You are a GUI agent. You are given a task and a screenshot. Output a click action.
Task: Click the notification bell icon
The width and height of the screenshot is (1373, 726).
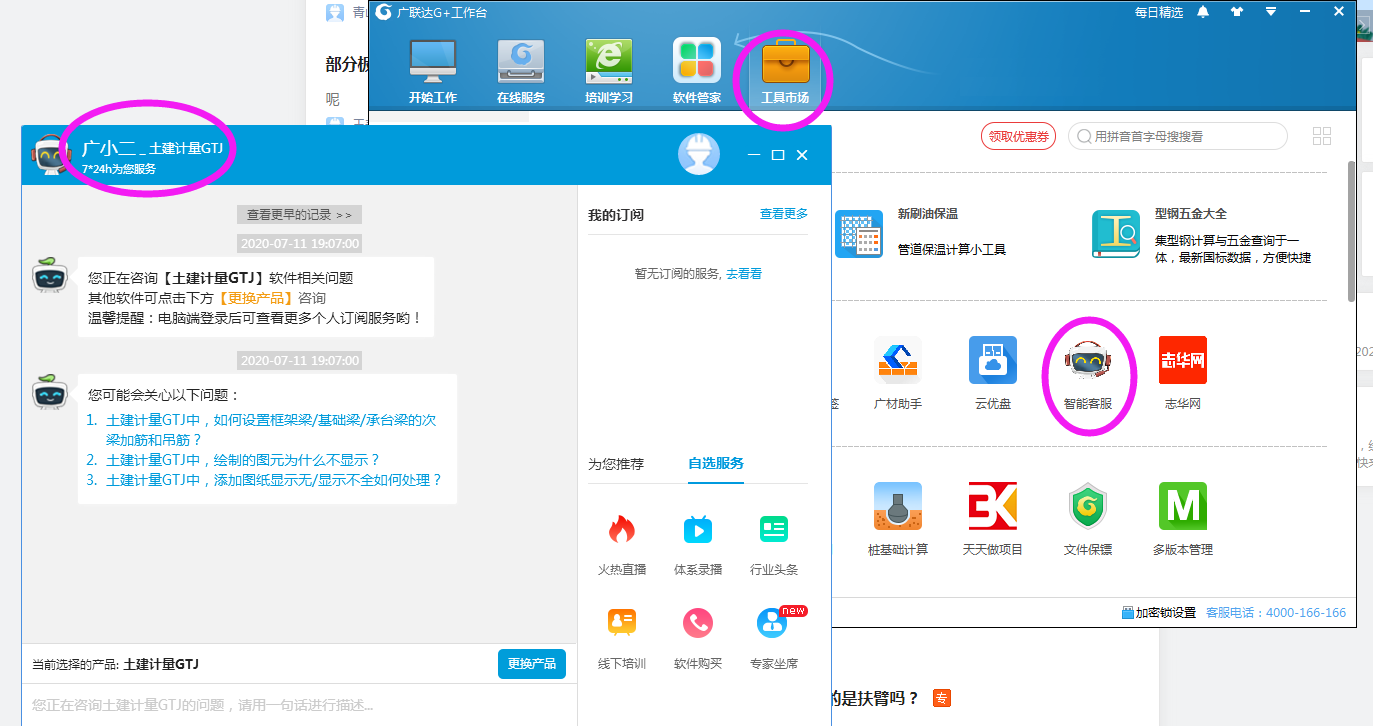pos(1203,12)
